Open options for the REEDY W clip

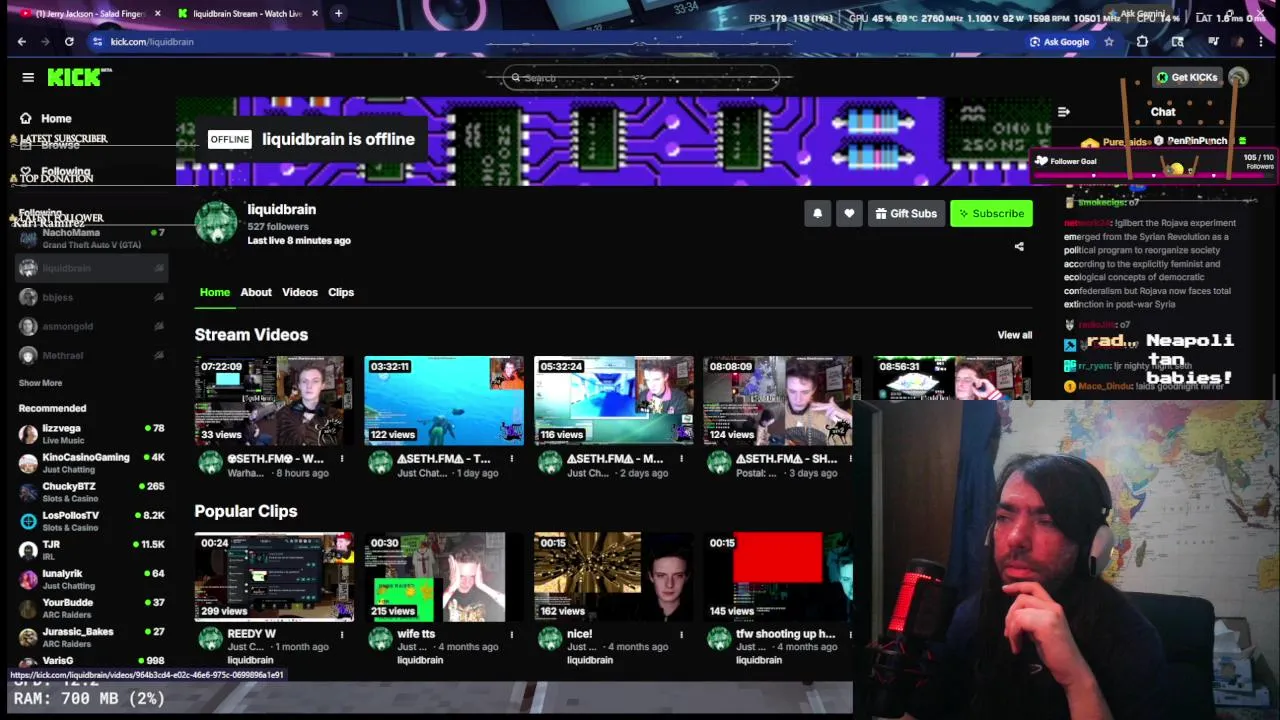tap(342, 634)
